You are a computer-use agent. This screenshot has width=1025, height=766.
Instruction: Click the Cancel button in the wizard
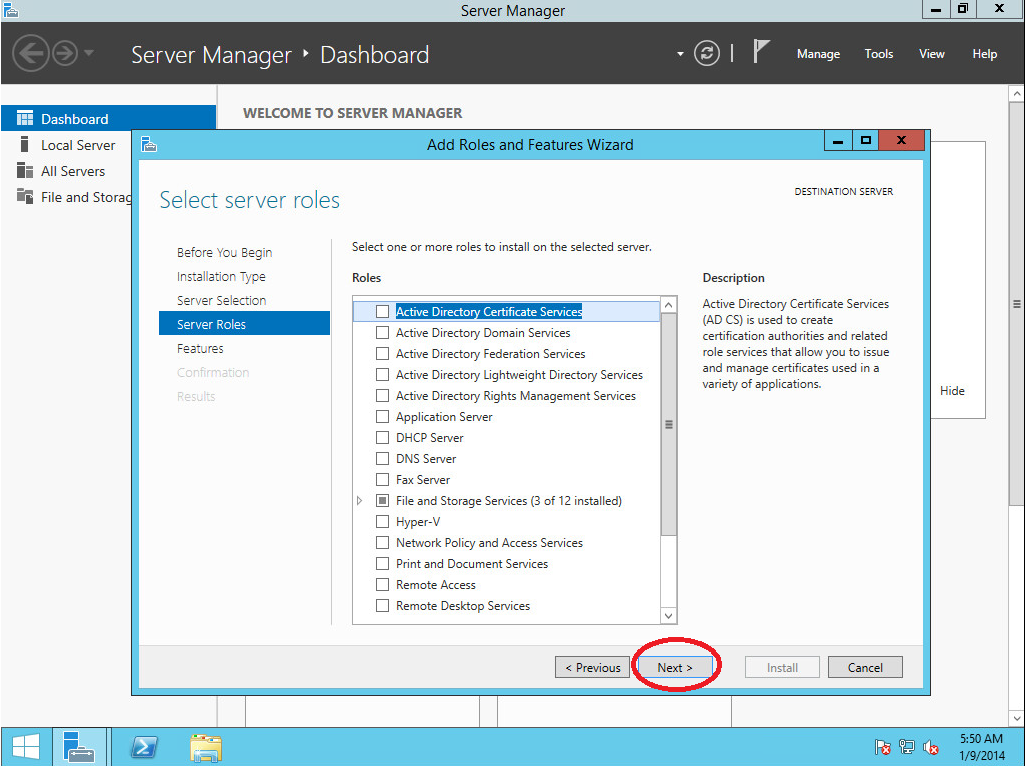[x=865, y=667]
